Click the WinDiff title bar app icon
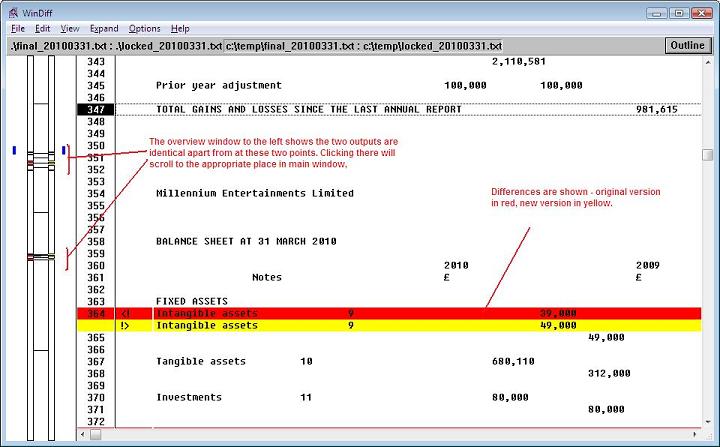Image resolution: width=720 pixels, height=447 pixels. (13, 12)
